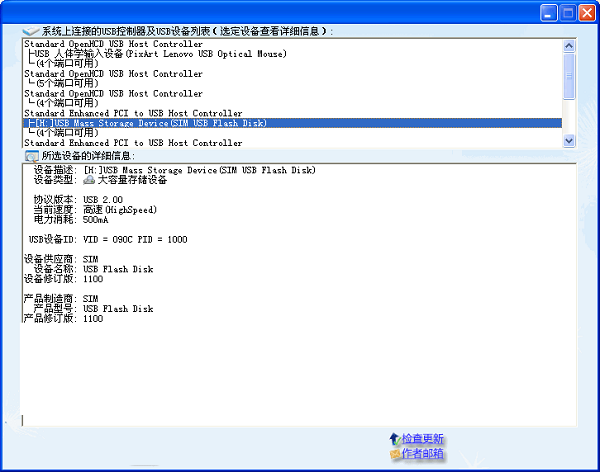Open the 作者邮箱 link
Viewport: 600px width, 472px height.
coord(423,454)
